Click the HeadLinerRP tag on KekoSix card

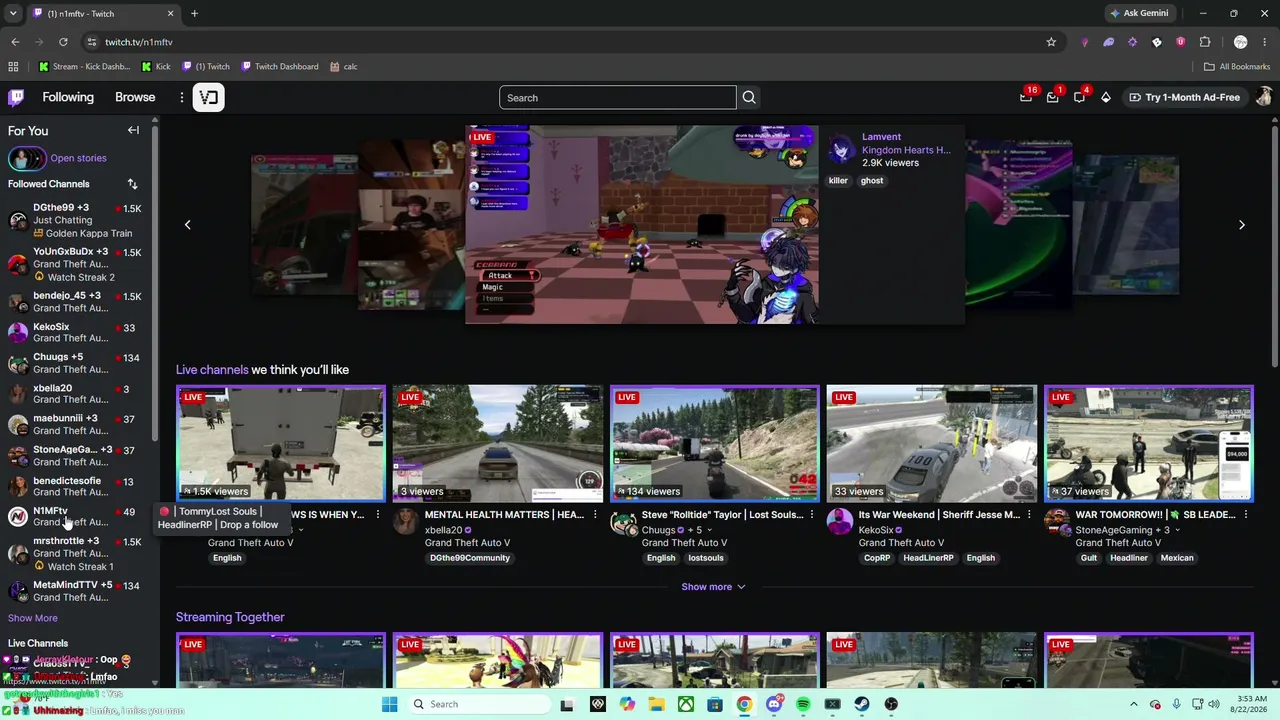pos(928,558)
